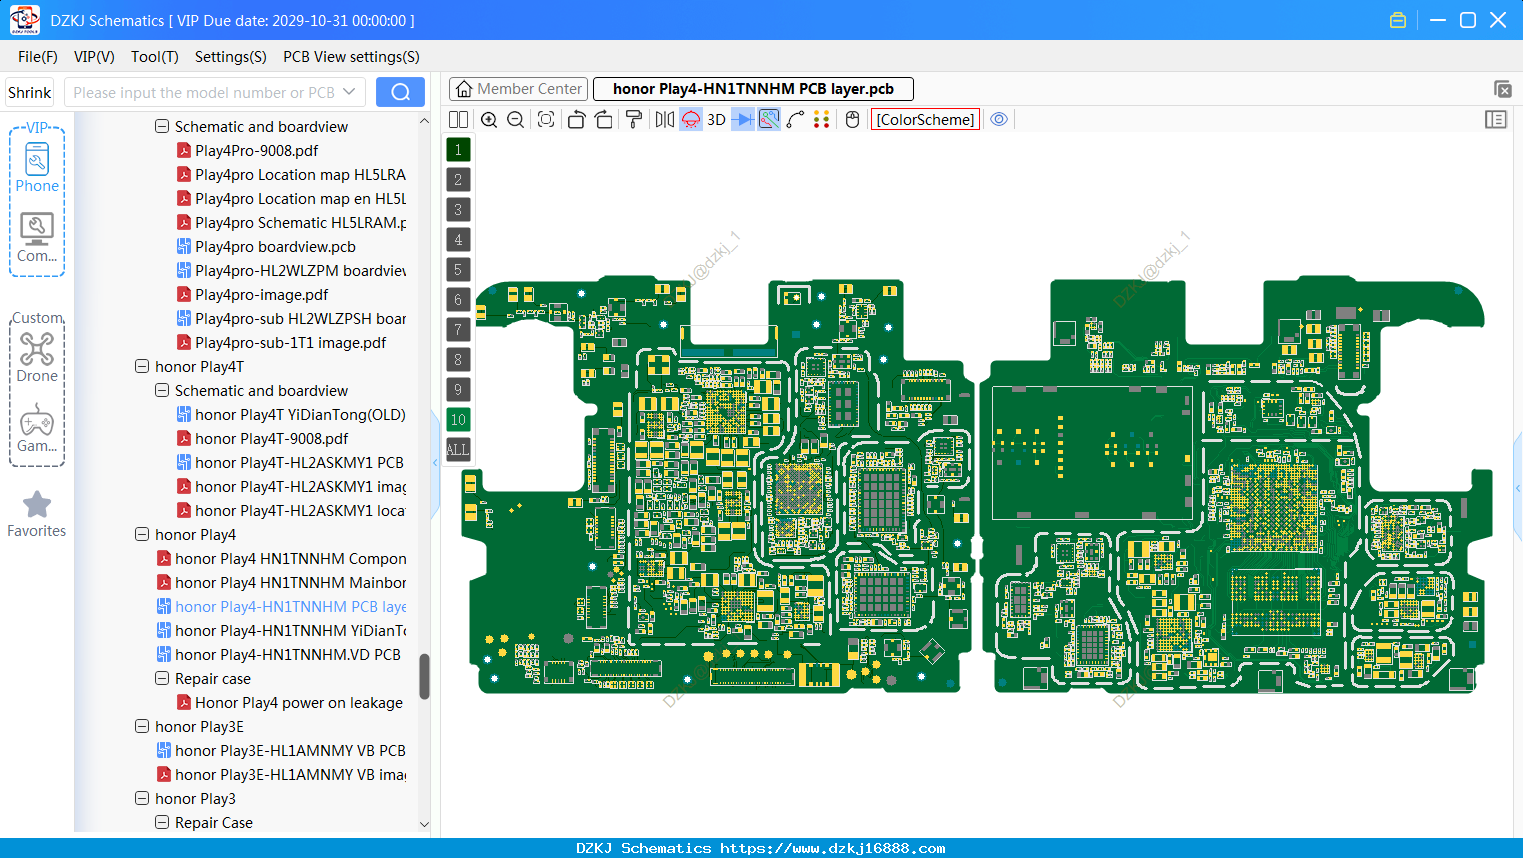Open honor Play3E-HL1AMNMY VB PCB
The width and height of the screenshot is (1523, 858).
tap(290, 751)
